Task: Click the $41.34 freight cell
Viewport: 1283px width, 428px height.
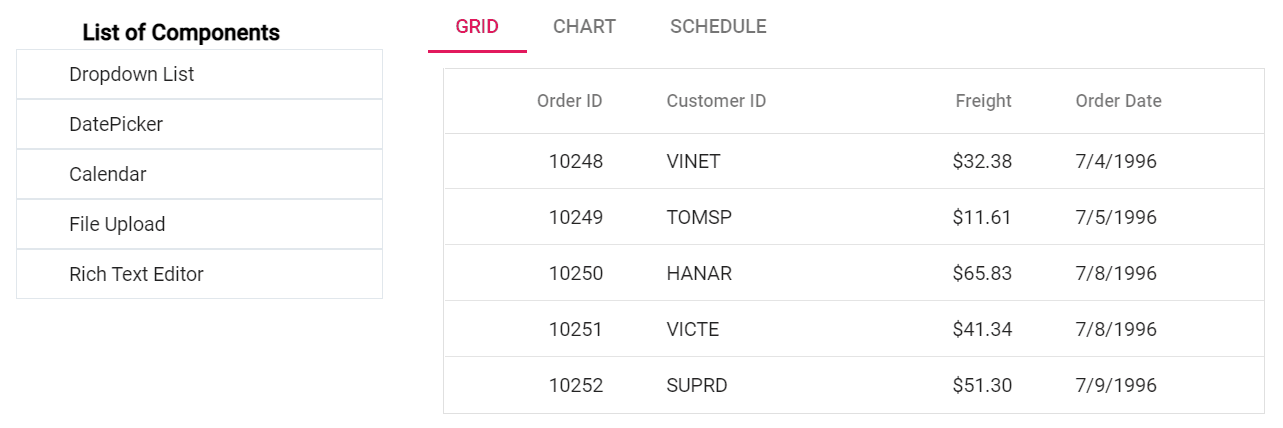Action: click(982, 330)
